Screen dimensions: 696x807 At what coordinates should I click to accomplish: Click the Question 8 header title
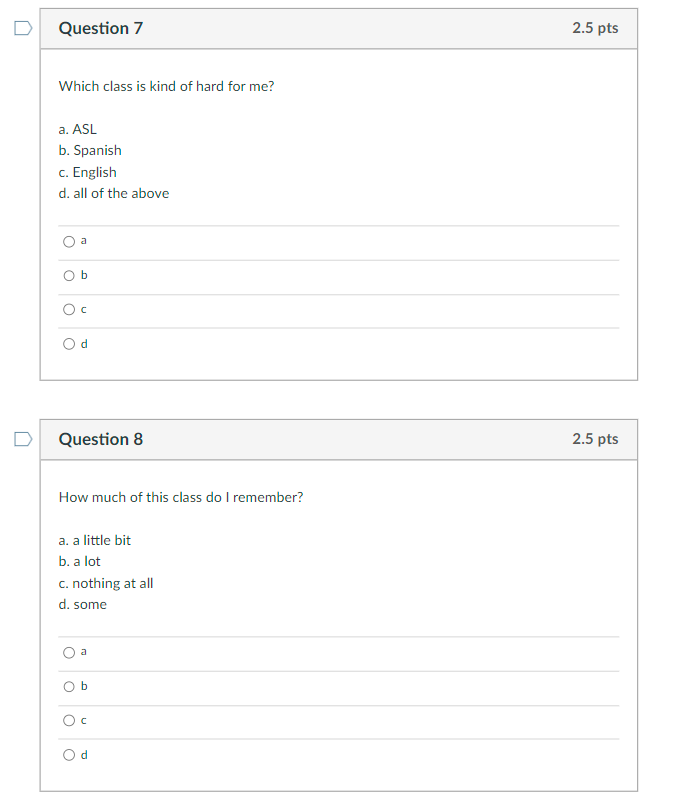[x=101, y=440]
